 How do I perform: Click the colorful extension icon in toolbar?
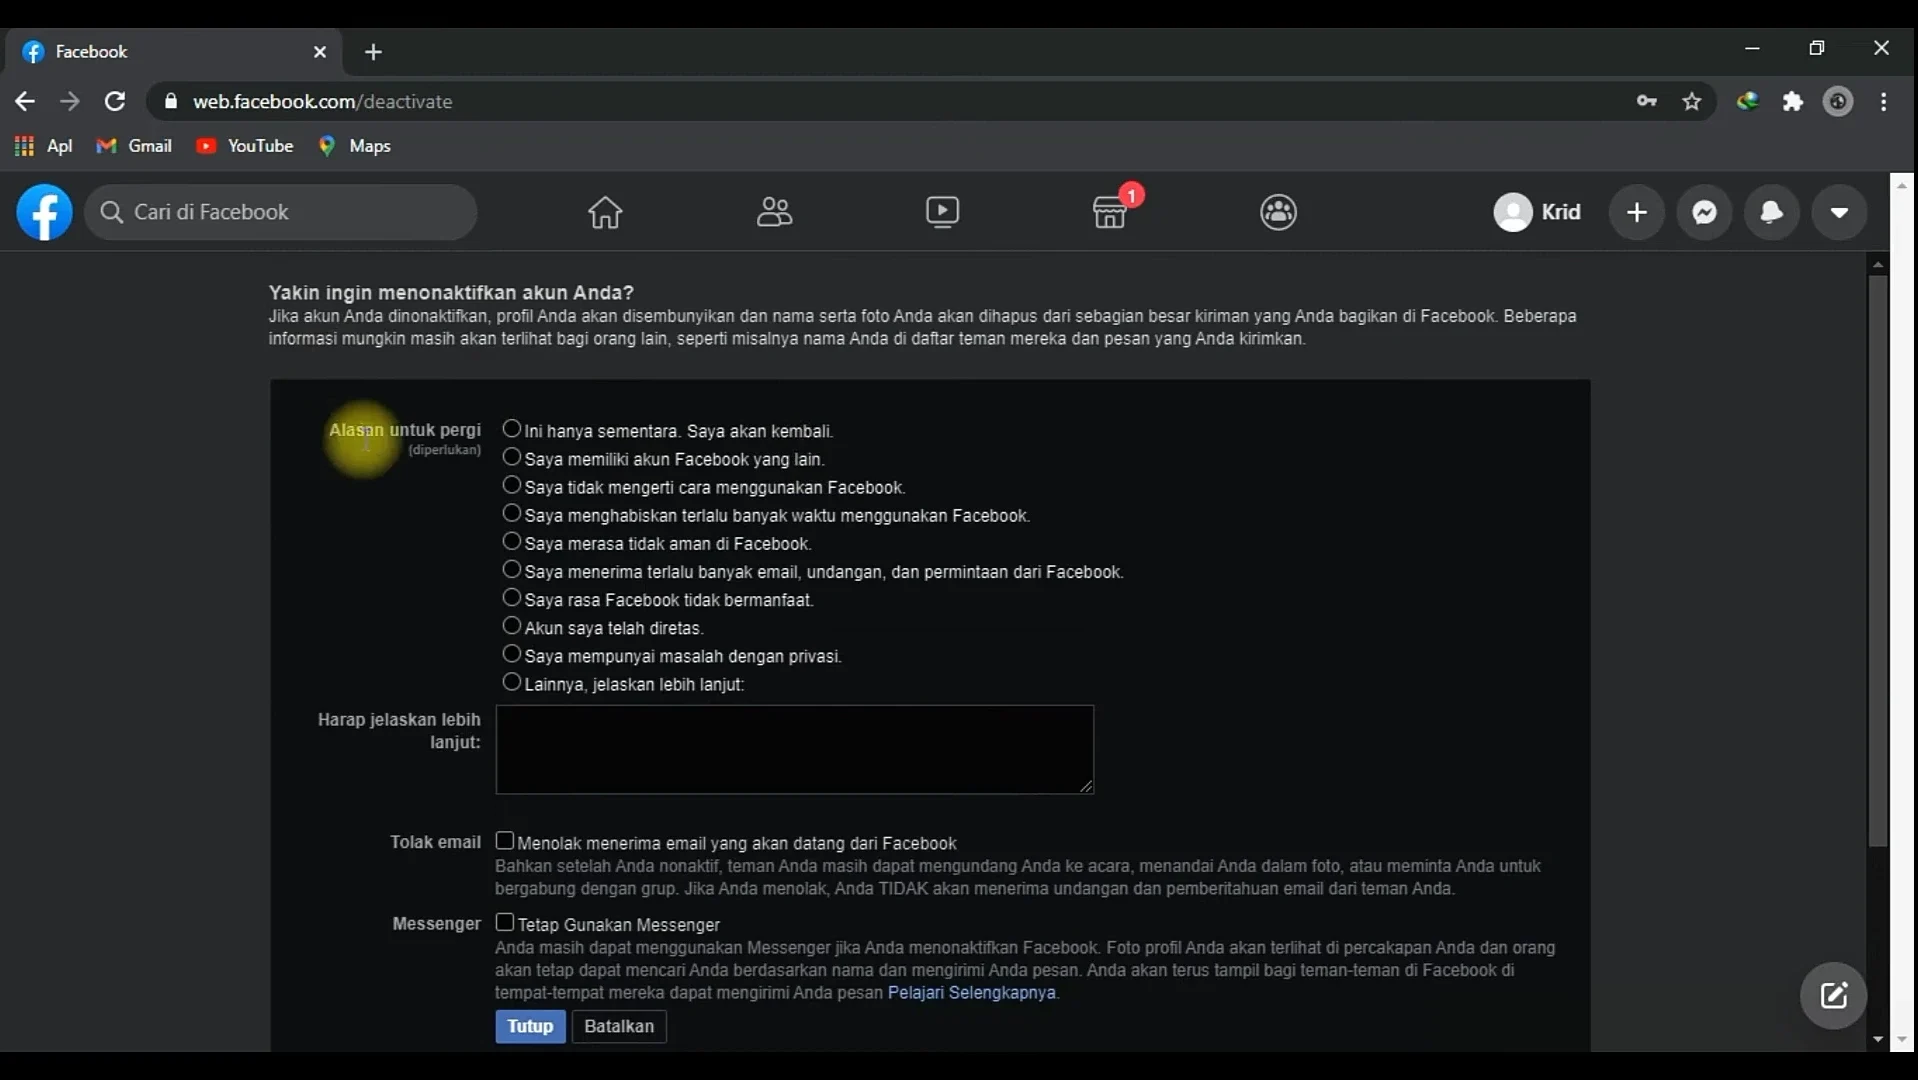click(1747, 101)
